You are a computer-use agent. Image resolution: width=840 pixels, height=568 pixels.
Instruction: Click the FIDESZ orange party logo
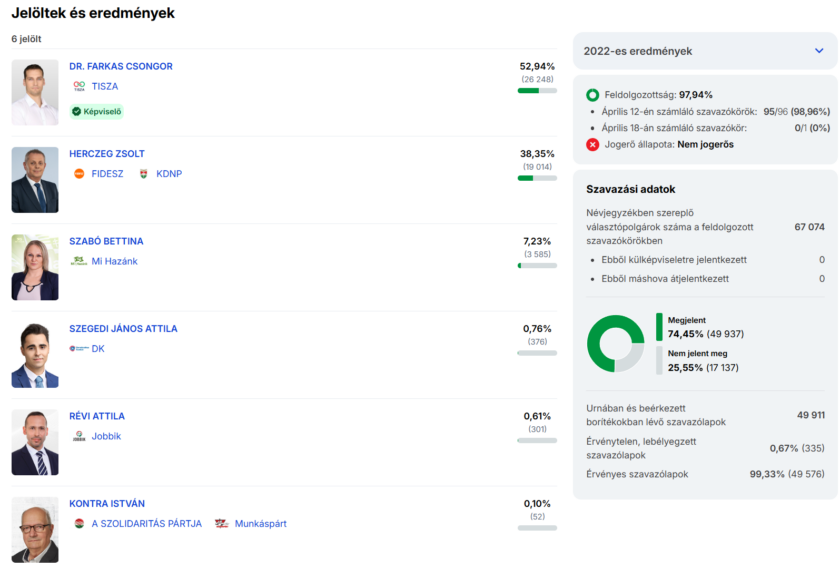[79, 174]
